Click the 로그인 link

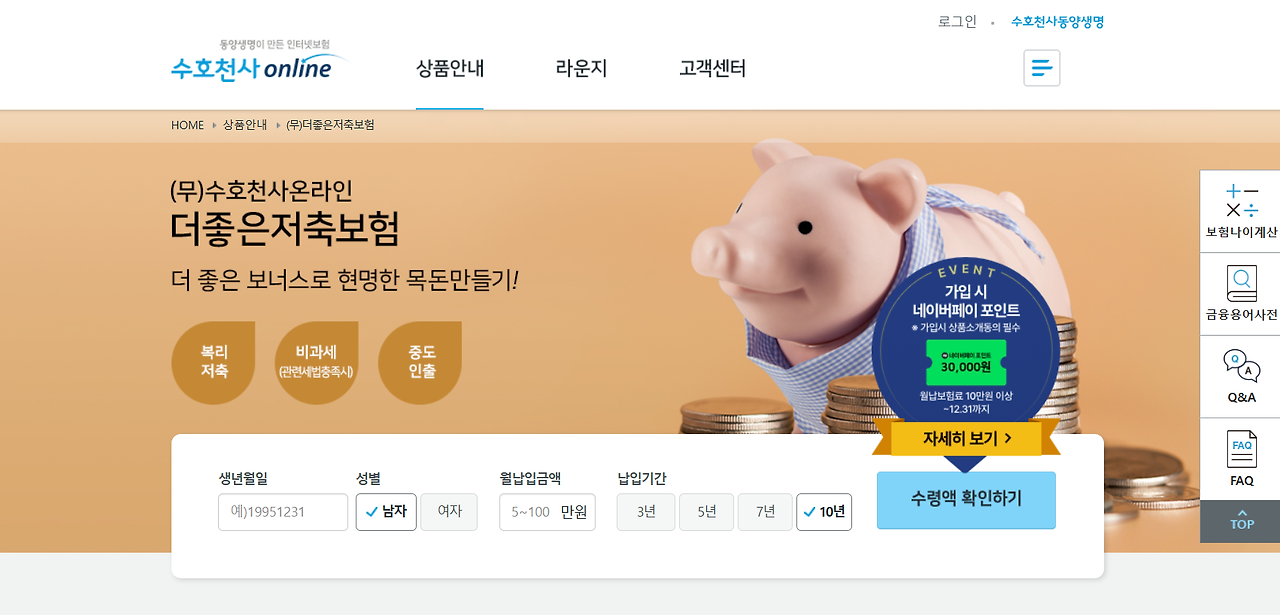[x=957, y=21]
